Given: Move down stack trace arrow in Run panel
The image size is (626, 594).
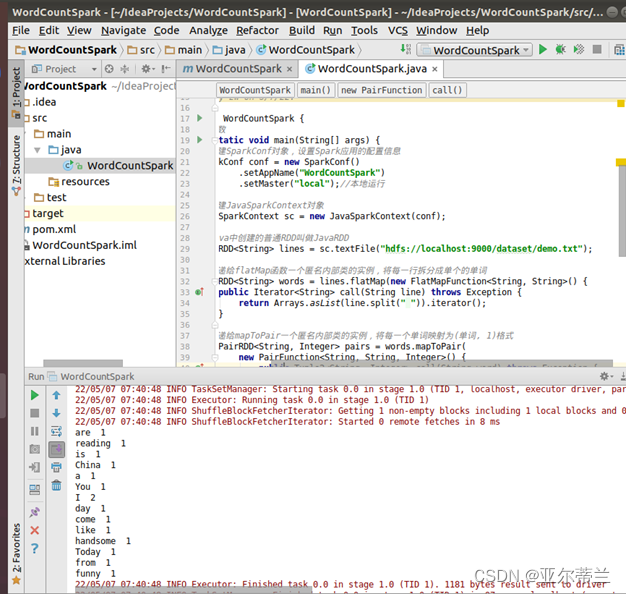Looking at the screenshot, I should tap(56, 413).
